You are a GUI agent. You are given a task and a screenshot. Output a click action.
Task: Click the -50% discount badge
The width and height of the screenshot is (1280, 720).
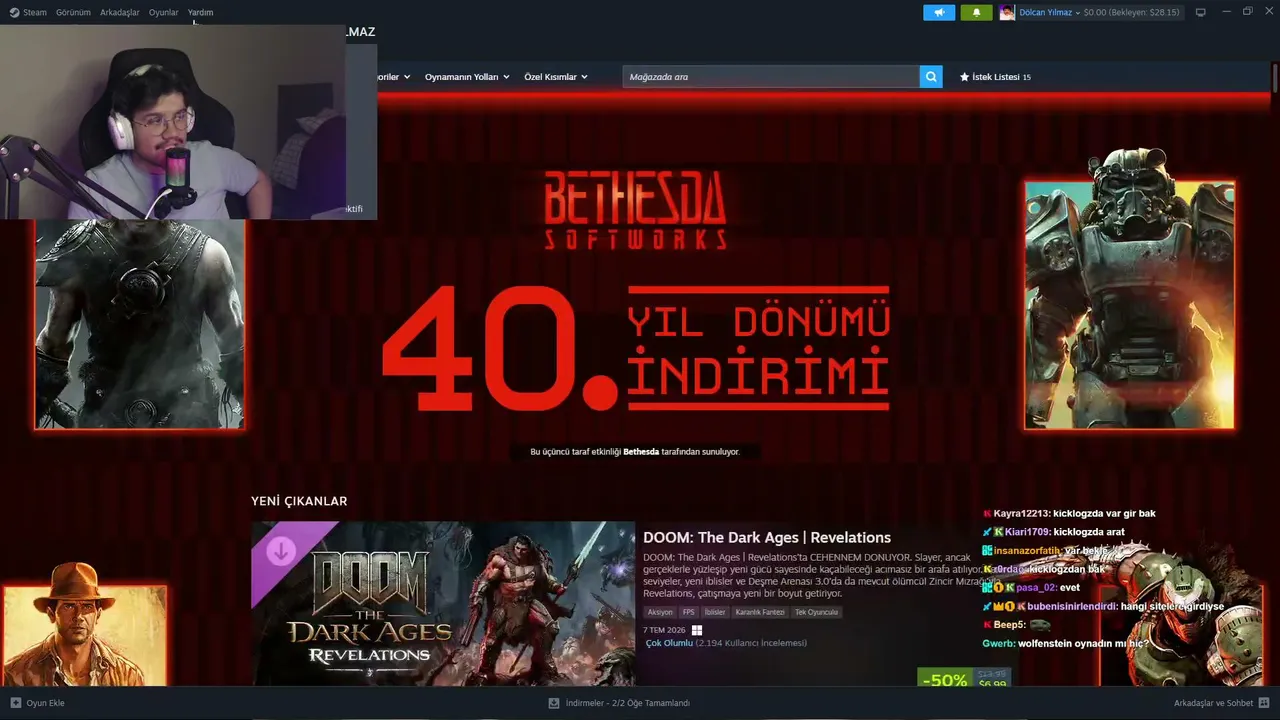(x=945, y=678)
